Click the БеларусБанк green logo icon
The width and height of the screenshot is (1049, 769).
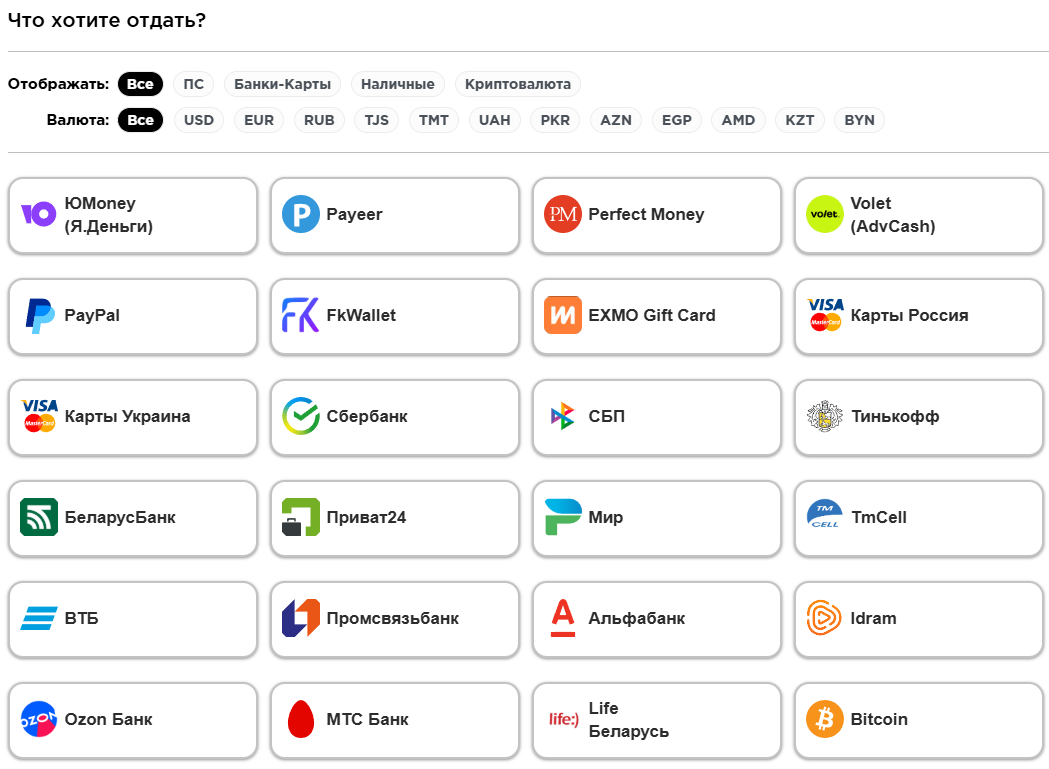(39, 517)
